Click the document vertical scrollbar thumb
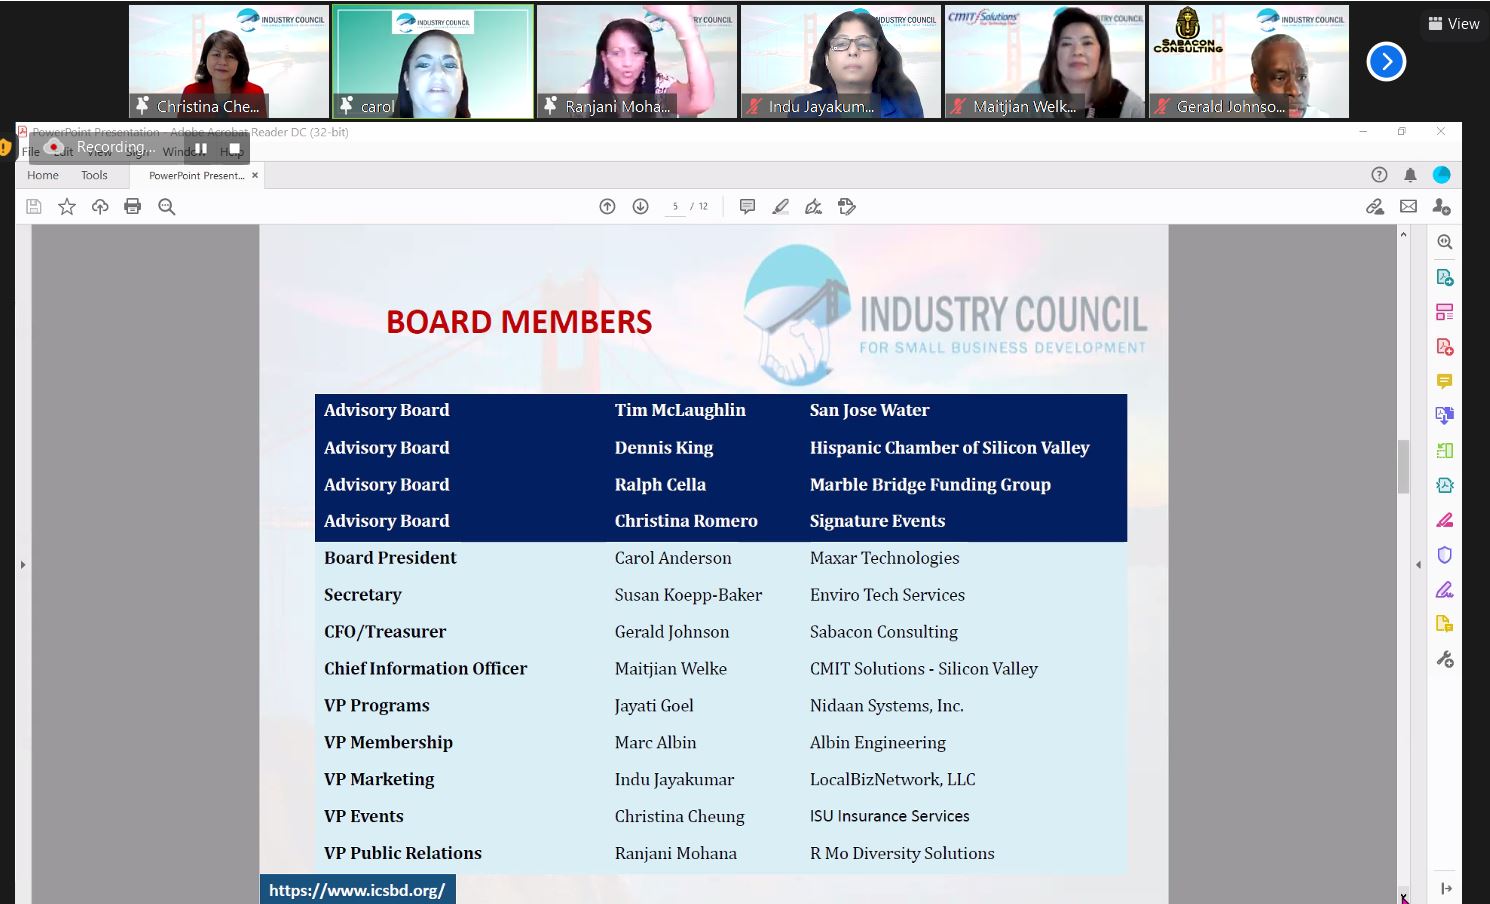The height and width of the screenshot is (904, 1490). coord(1403,466)
